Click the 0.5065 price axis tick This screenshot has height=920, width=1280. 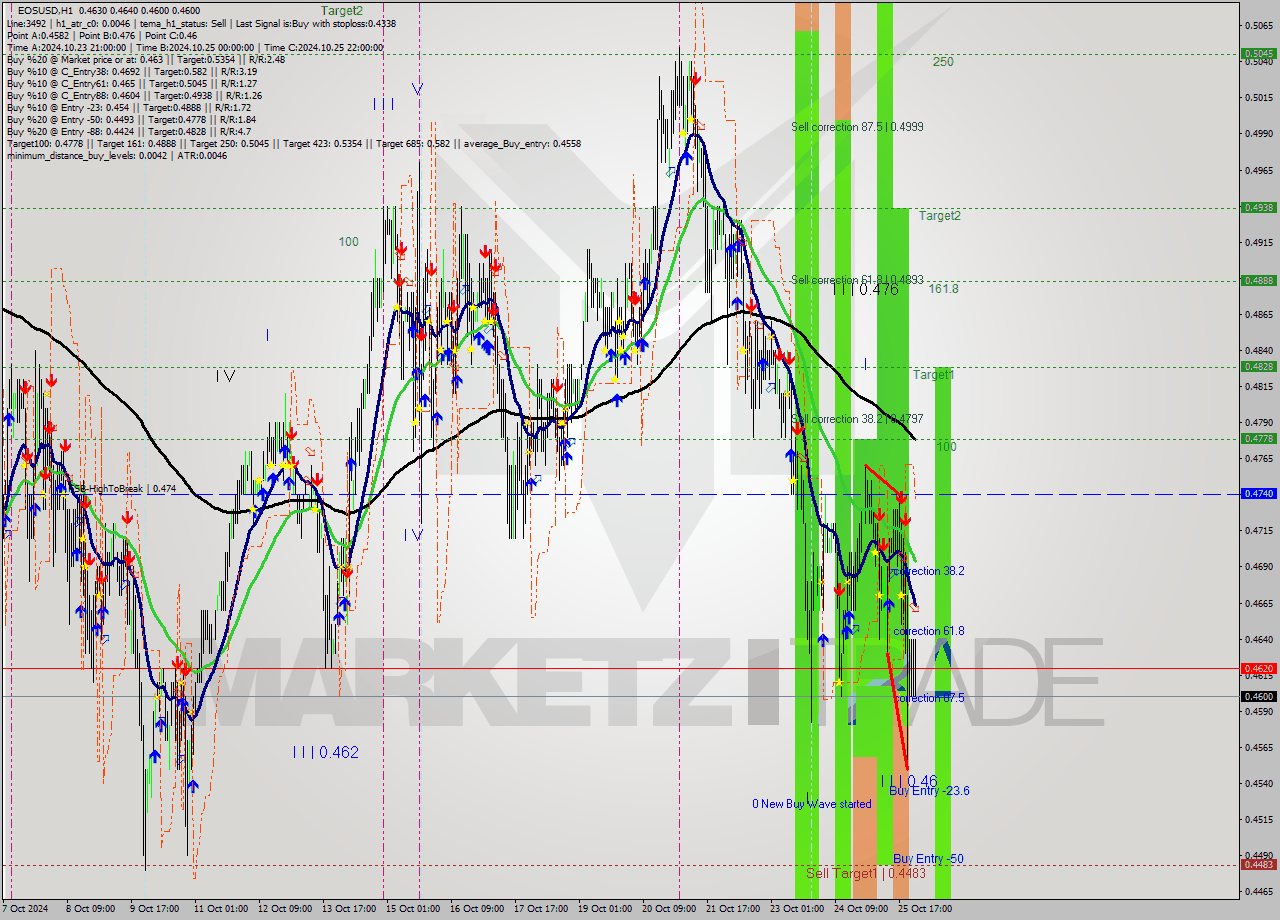point(1258,25)
